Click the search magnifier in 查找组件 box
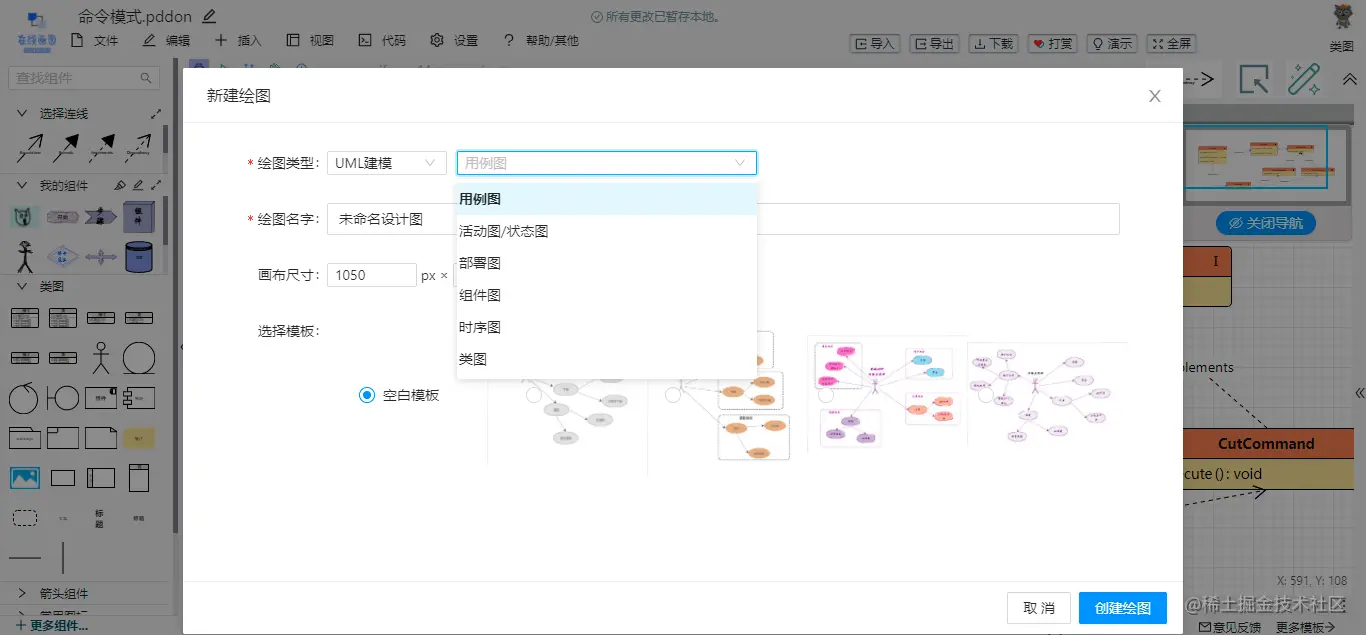The image size is (1366, 635). [x=146, y=78]
